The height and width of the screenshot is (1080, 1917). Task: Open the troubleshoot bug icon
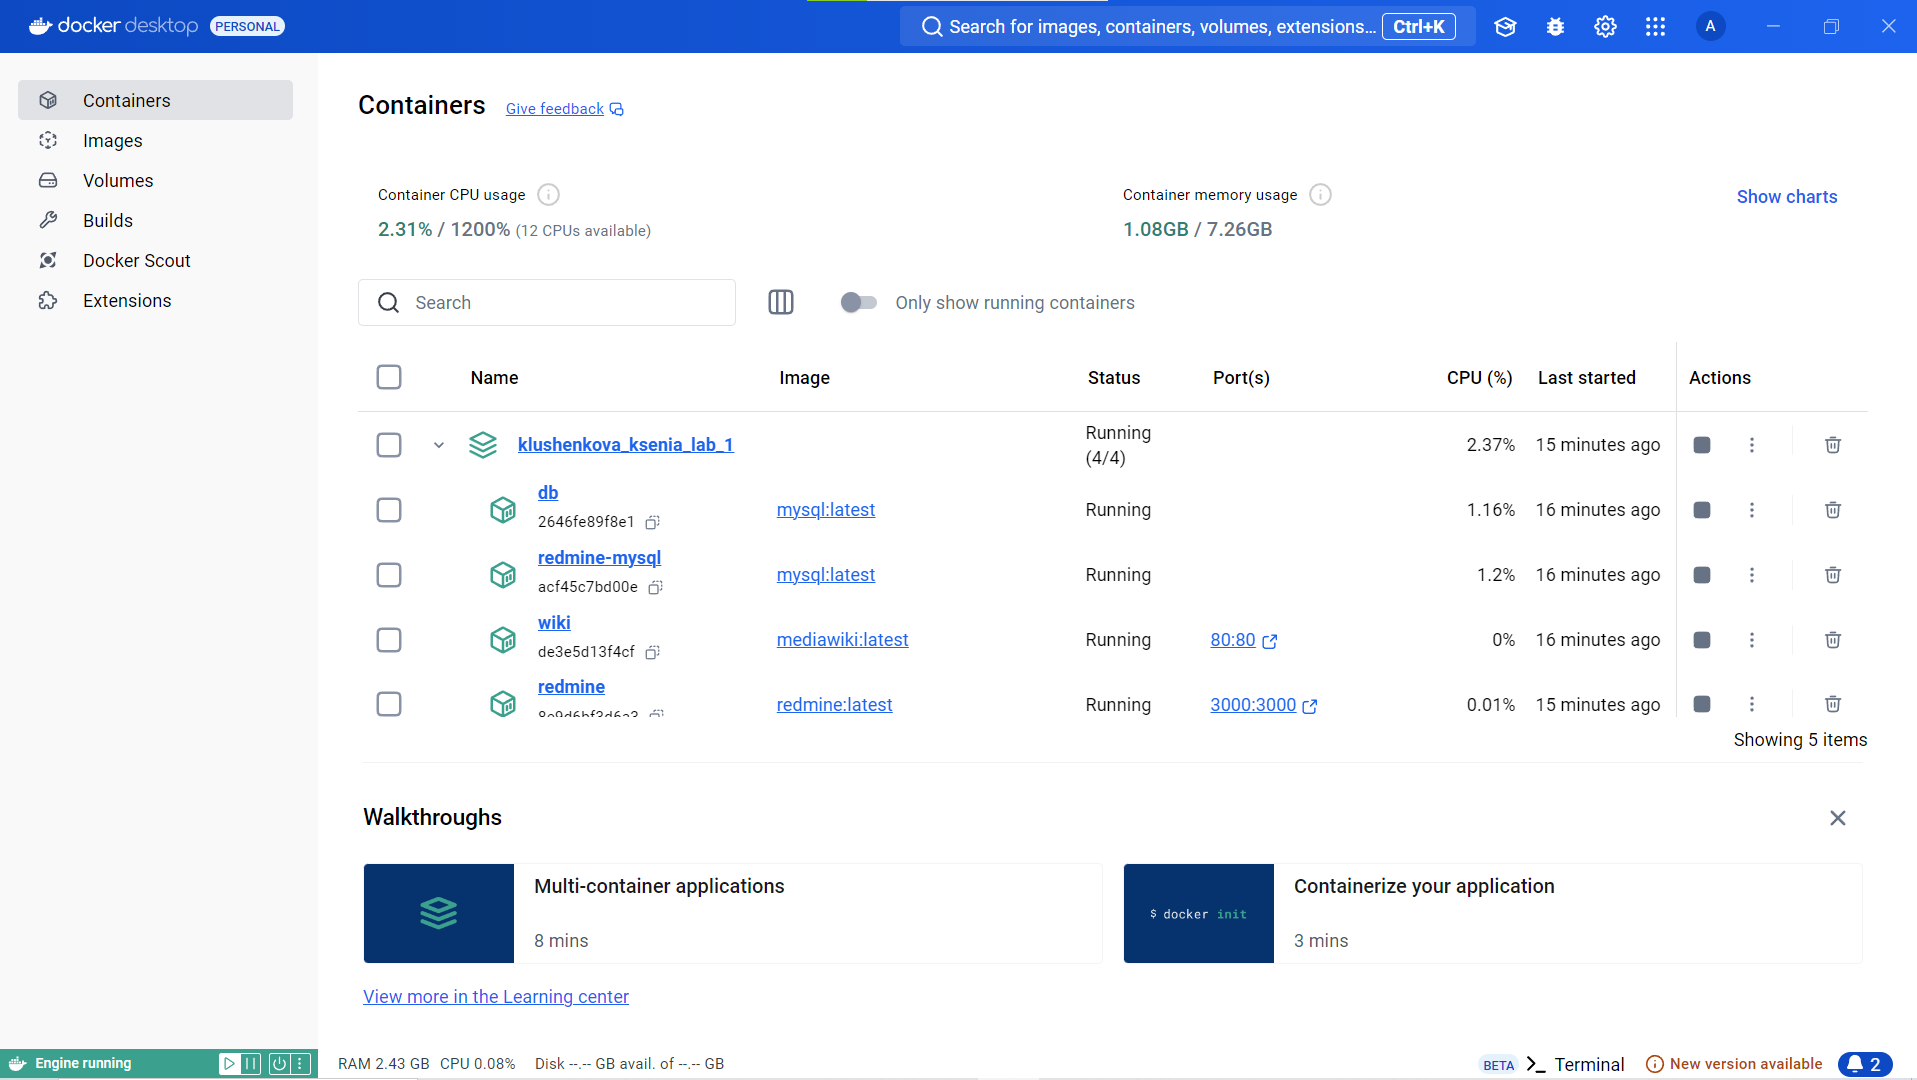tap(1555, 27)
